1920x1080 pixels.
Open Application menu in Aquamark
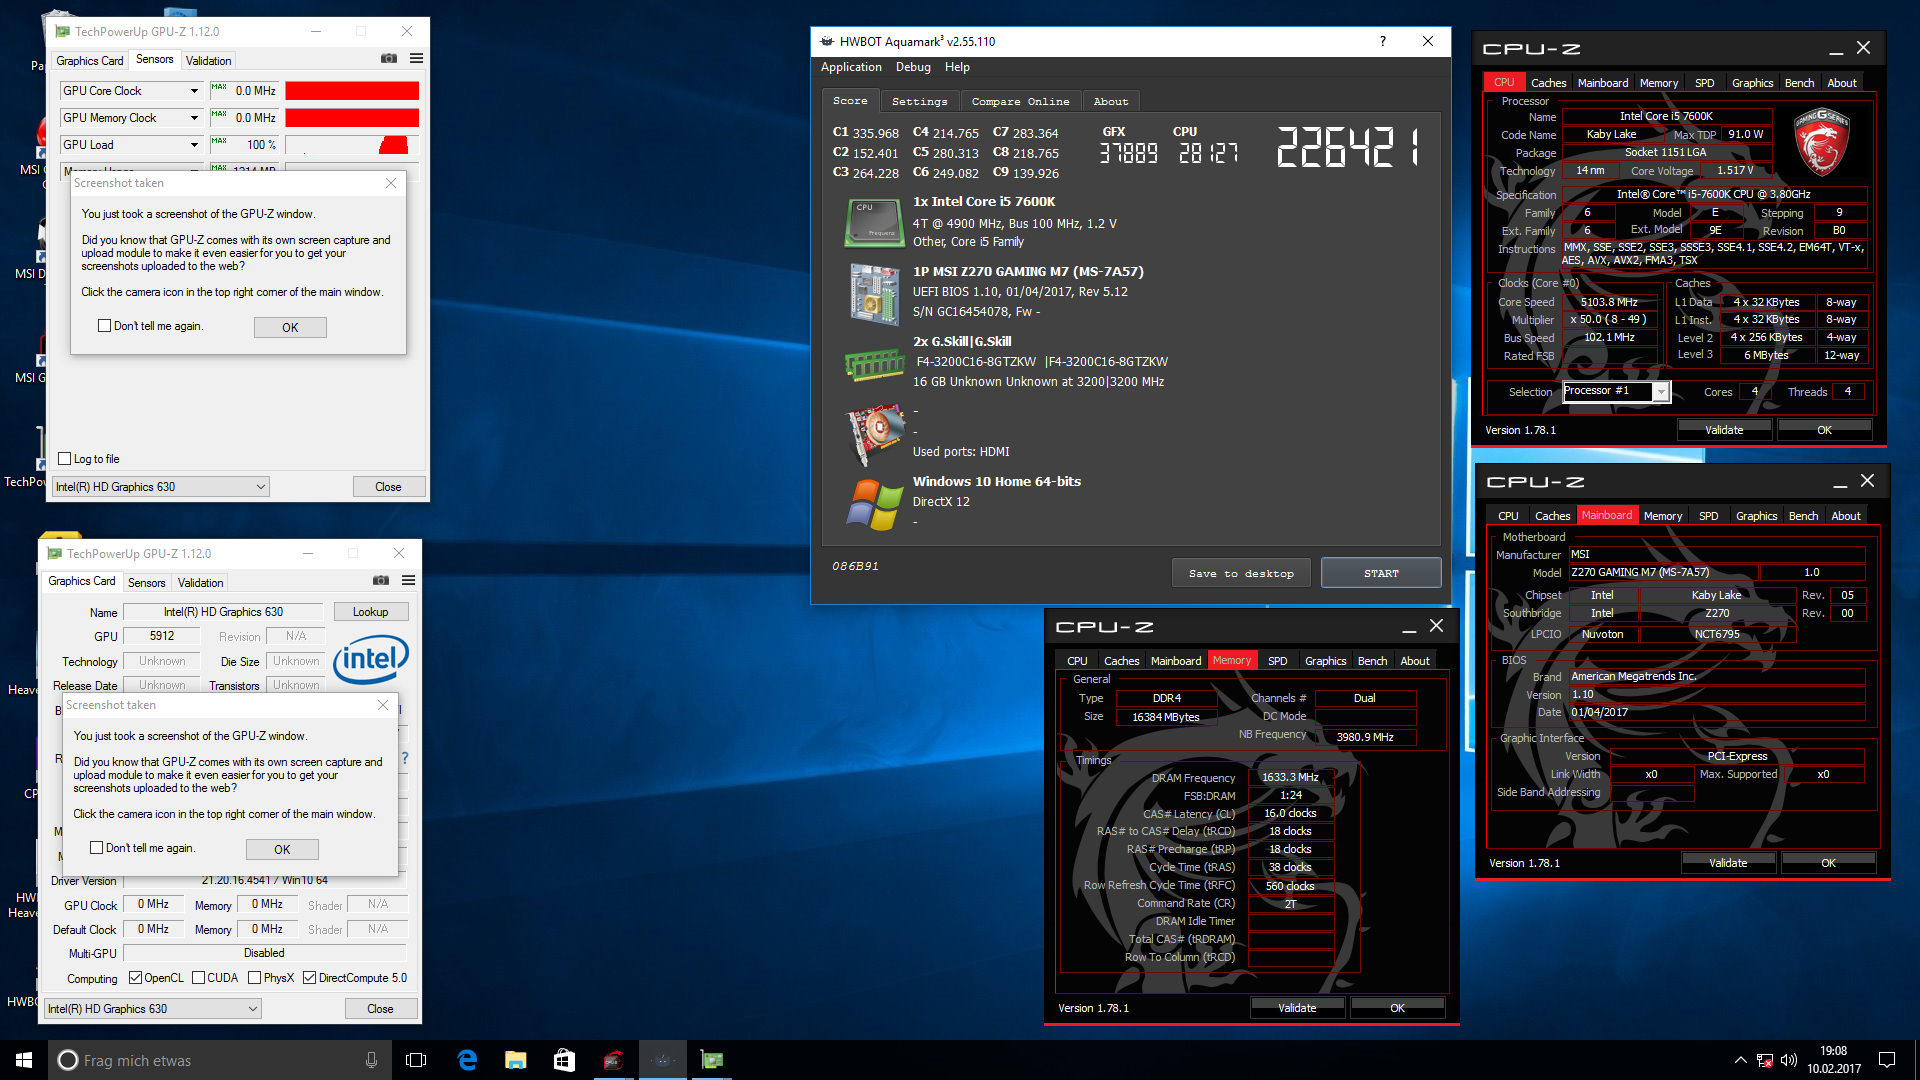tap(851, 67)
